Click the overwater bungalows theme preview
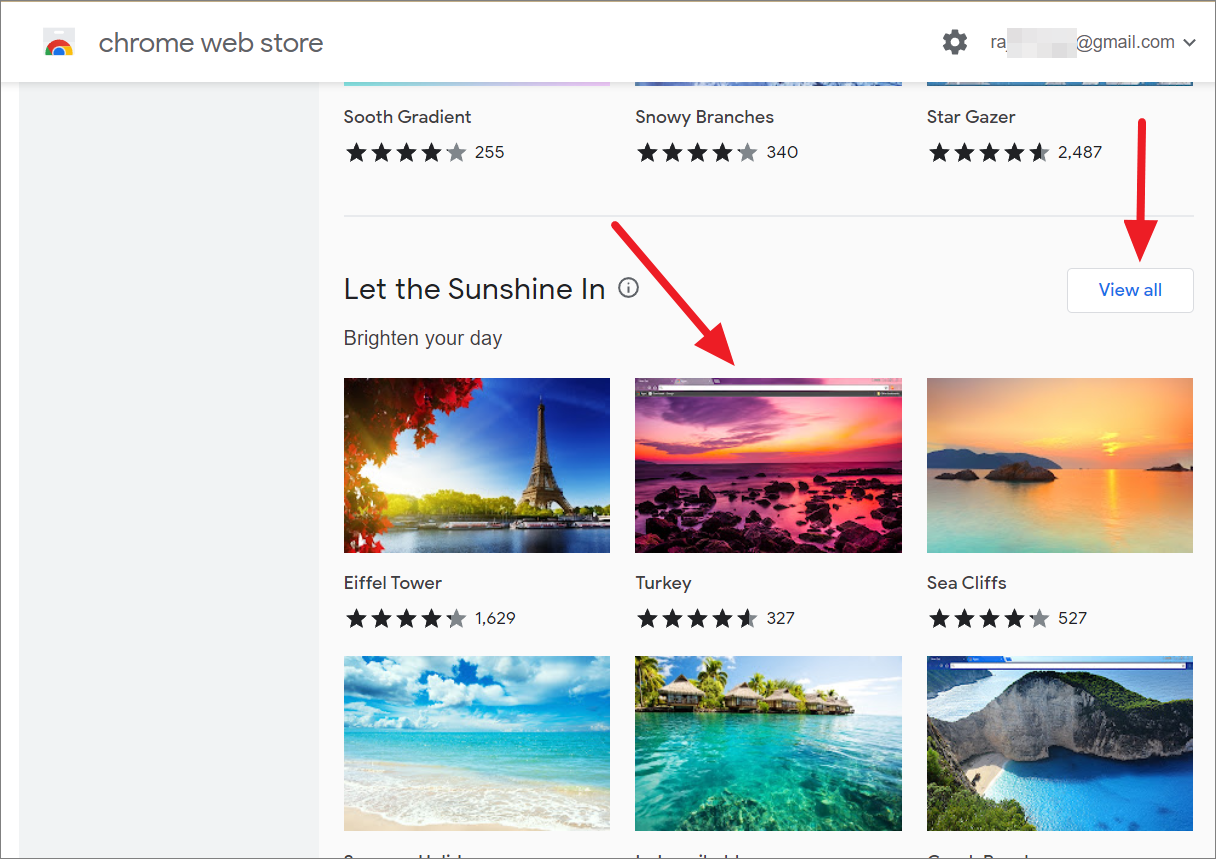Screen dimensions: 1216x859 (768, 743)
